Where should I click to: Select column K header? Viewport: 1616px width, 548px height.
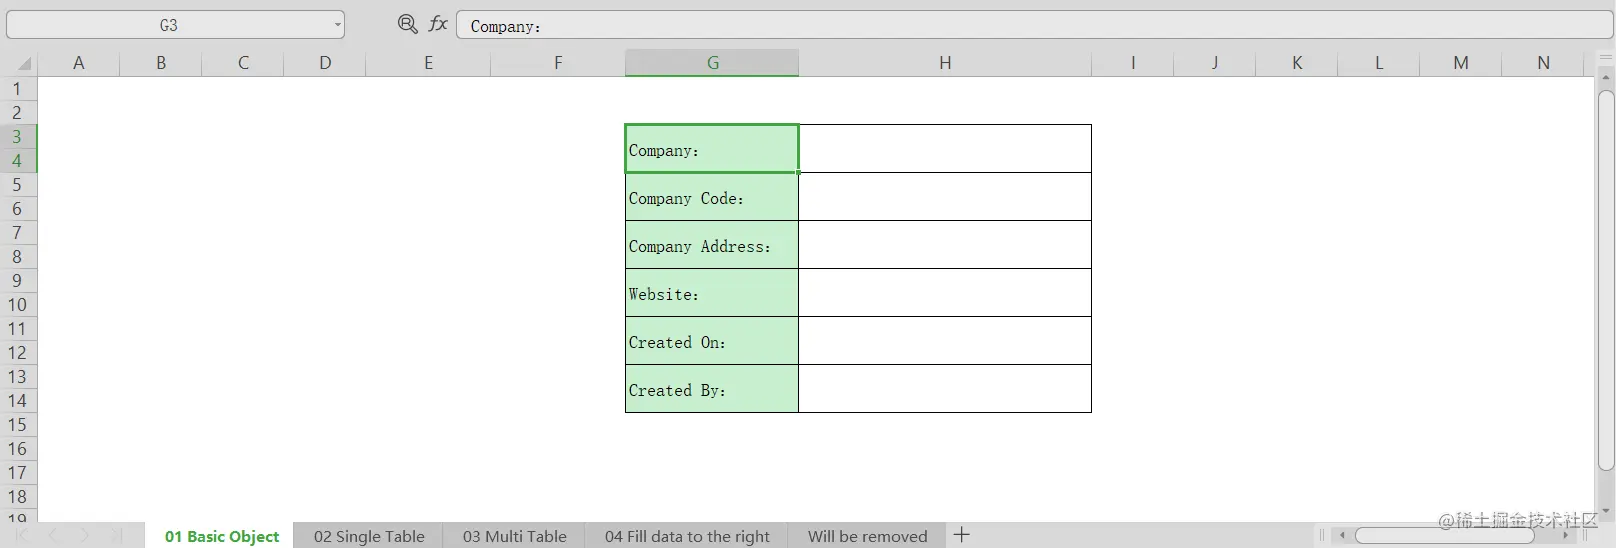click(x=1297, y=63)
